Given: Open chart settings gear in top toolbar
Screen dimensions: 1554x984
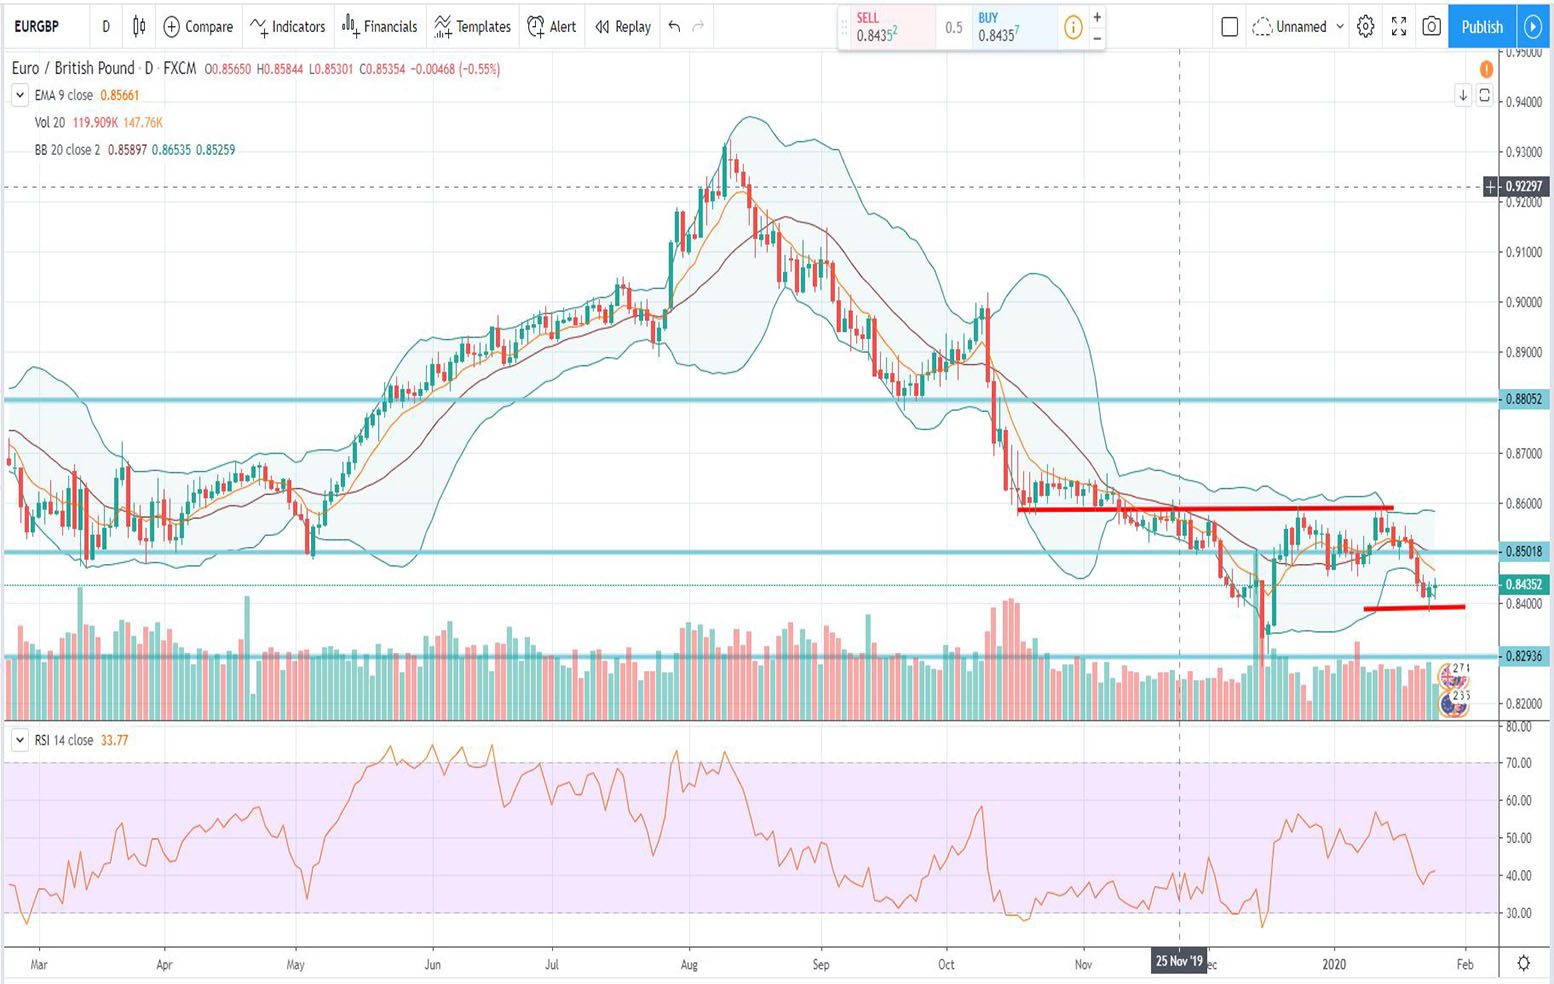Looking at the screenshot, I should (x=1365, y=27).
